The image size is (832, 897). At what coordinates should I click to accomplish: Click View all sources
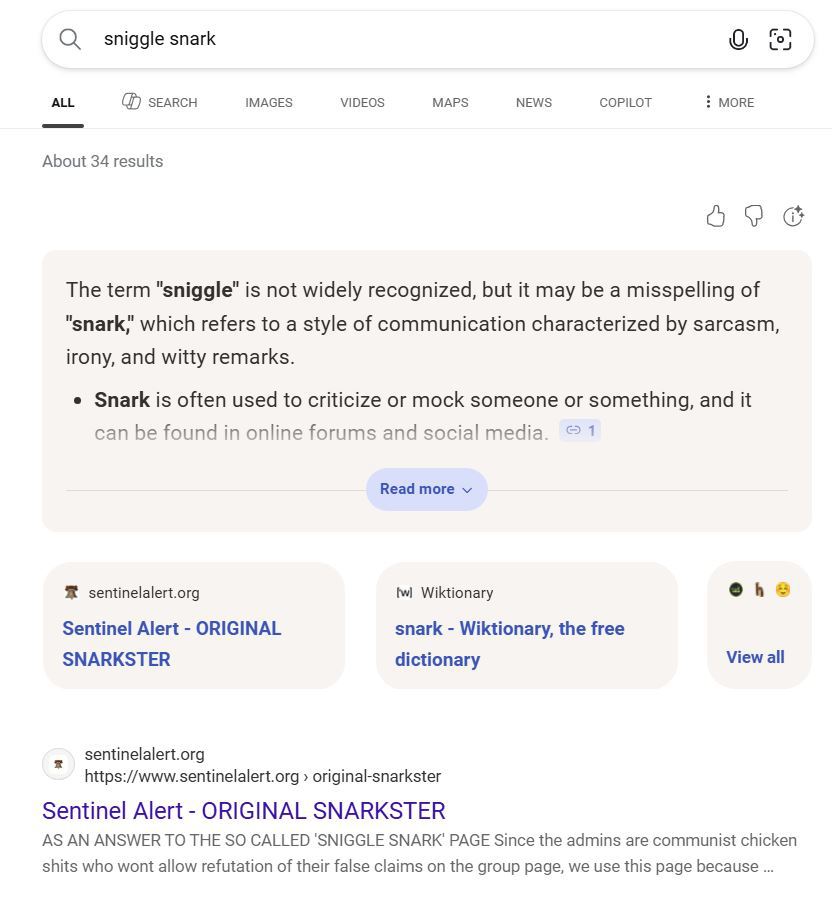(755, 657)
